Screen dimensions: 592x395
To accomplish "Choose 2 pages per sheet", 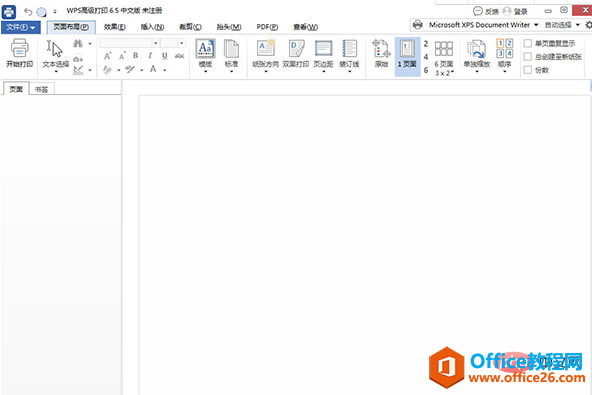I will 426,43.
